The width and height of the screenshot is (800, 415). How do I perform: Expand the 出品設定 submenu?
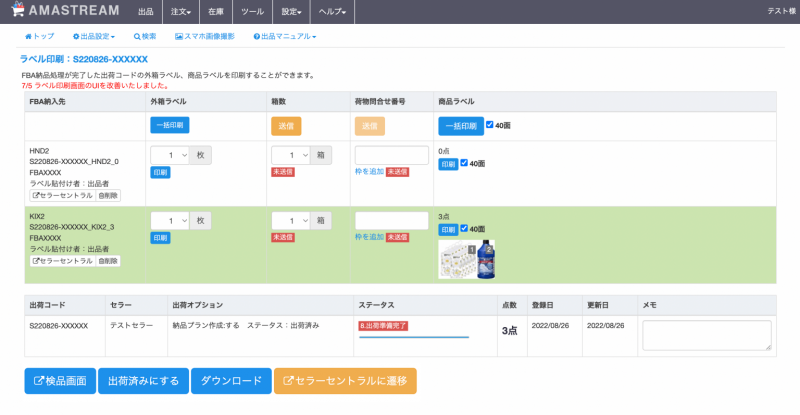[94, 36]
